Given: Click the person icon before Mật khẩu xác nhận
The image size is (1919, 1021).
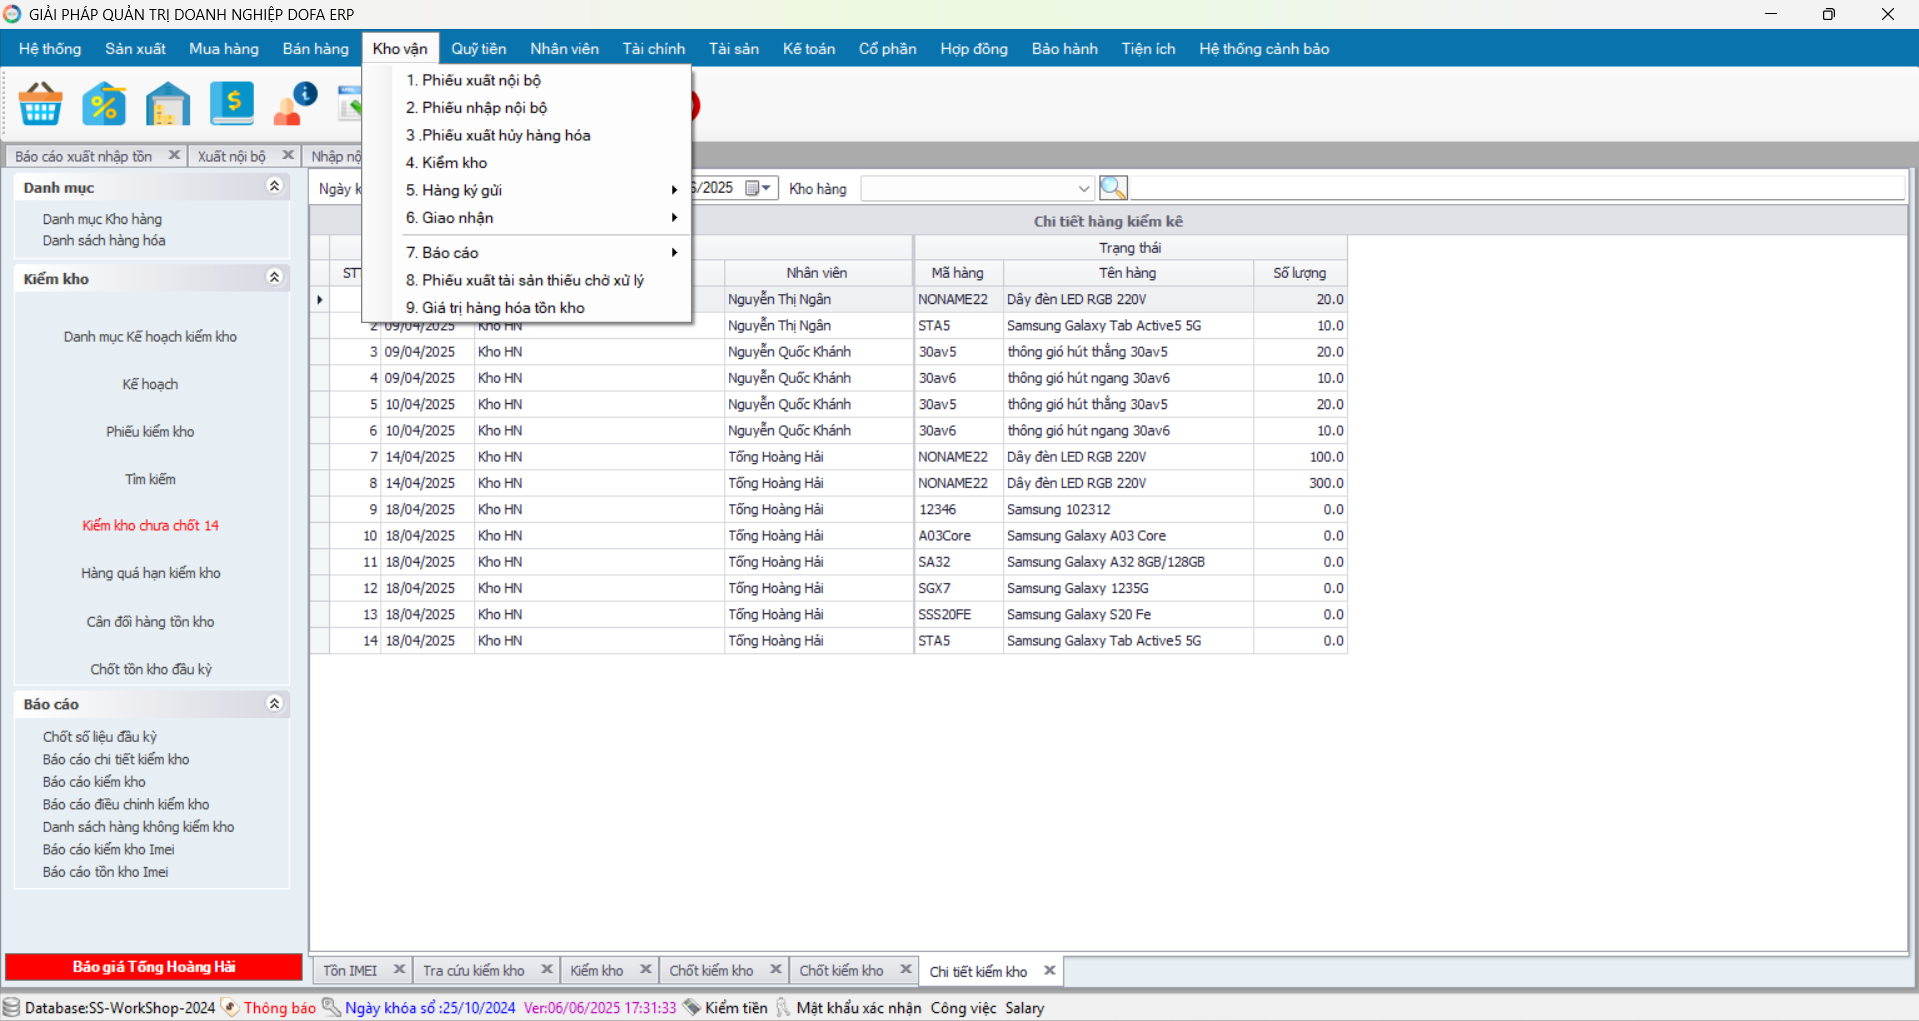Looking at the screenshot, I should coord(782,1007).
